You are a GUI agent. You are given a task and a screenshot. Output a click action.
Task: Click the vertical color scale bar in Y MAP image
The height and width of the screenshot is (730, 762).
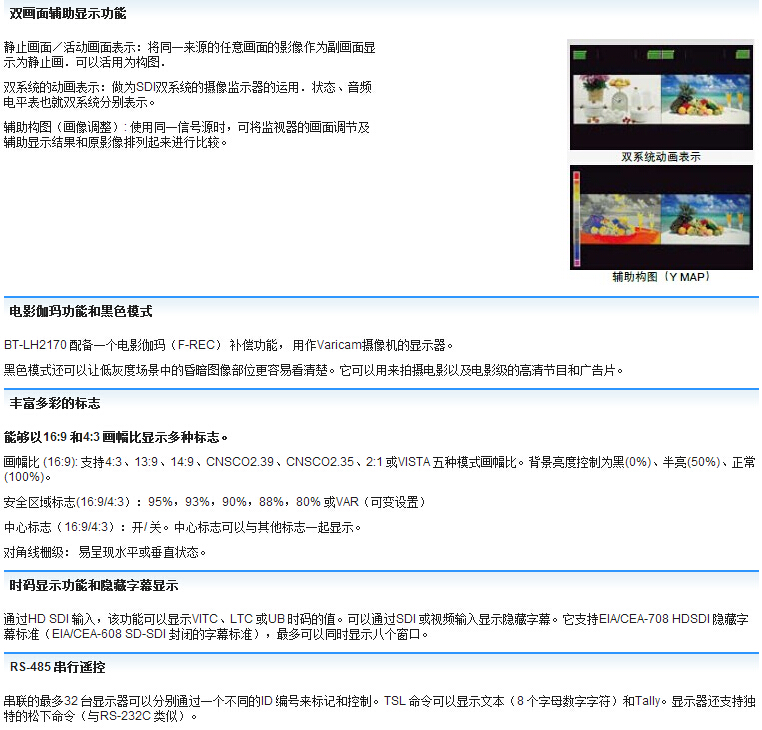click(x=576, y=218)
